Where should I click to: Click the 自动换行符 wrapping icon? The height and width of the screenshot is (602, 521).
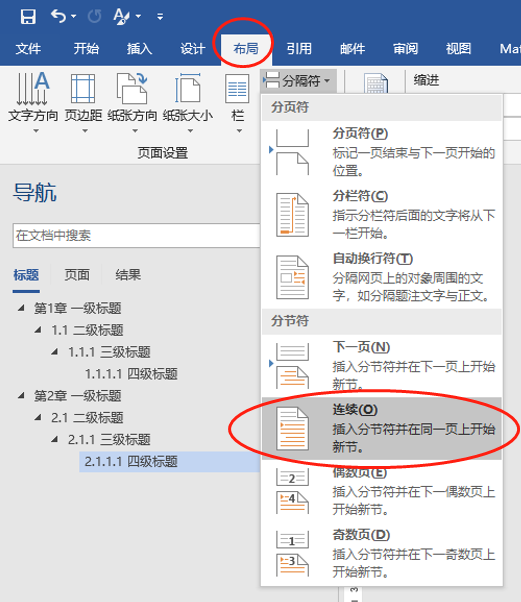293,278
